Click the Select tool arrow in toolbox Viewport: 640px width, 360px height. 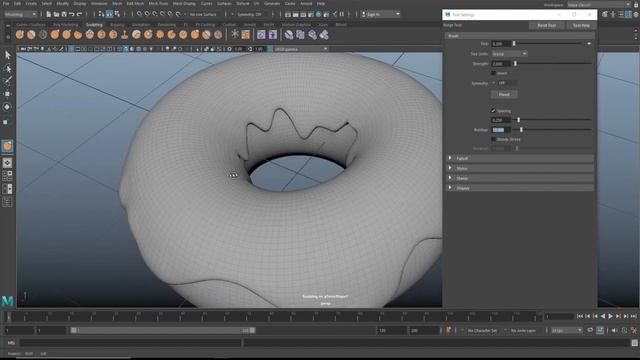[7, 55]
